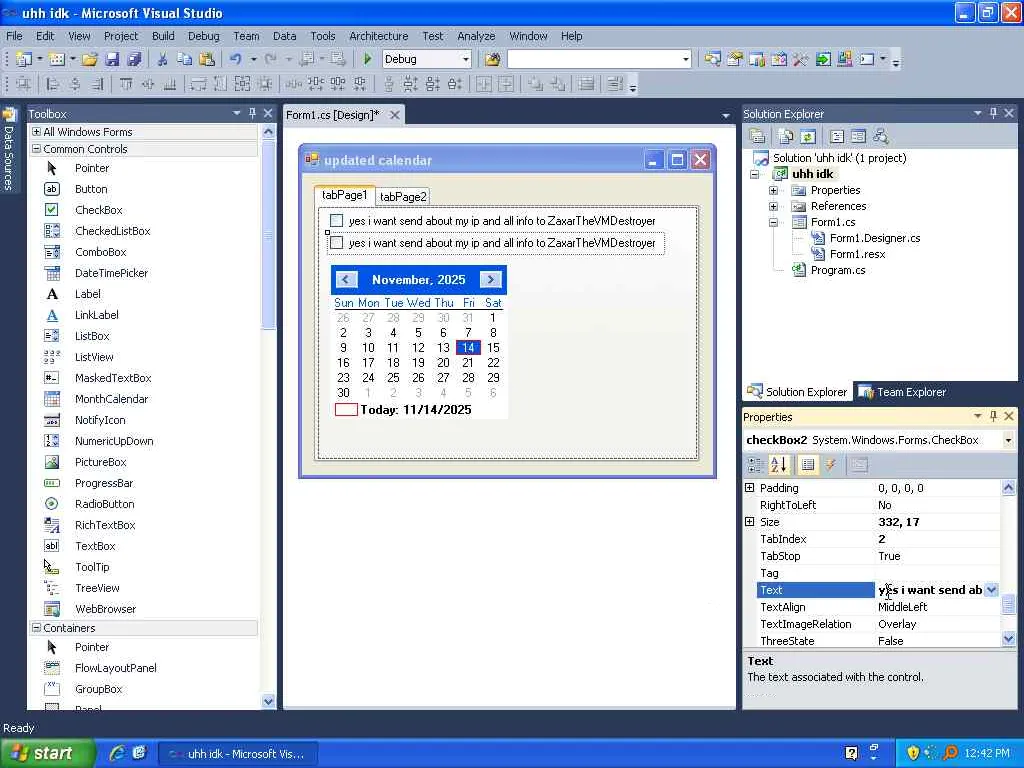Collapse the Common Controls toolbox group

click(37, 149)
